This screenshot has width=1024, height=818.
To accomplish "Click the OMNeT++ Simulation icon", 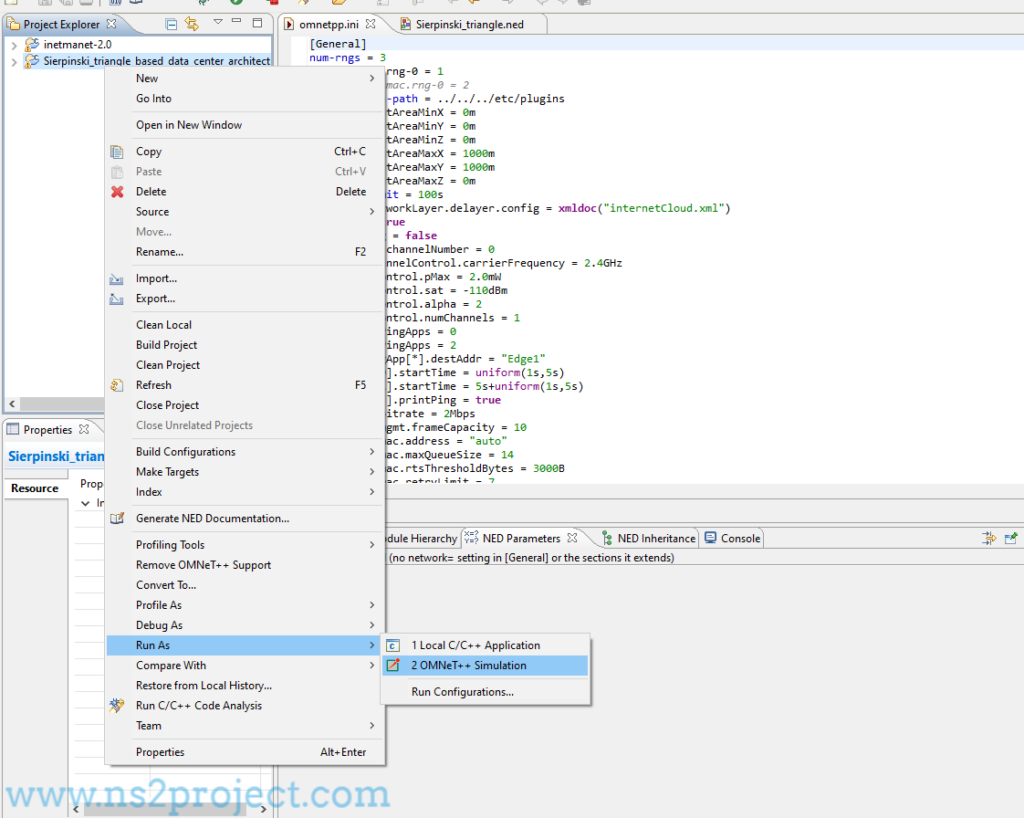I will click(392, 666).
